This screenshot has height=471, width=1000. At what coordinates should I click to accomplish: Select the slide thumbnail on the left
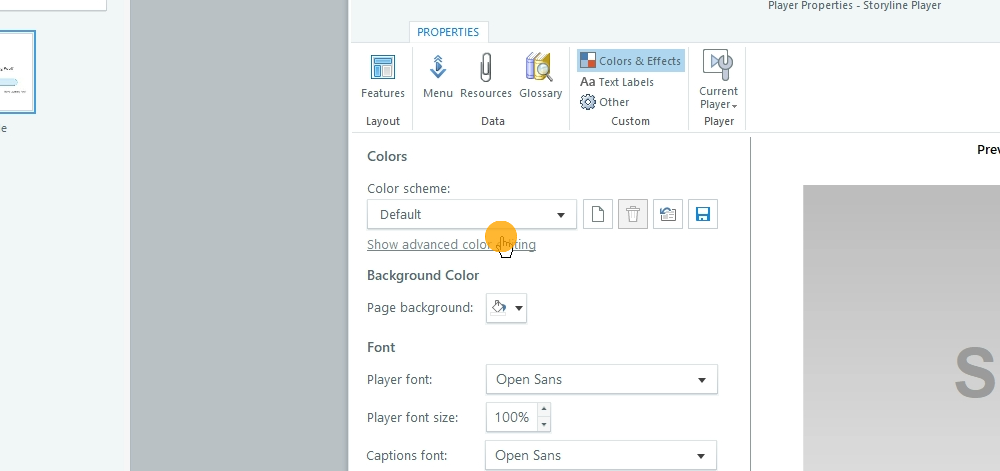[x=17, y=75]
